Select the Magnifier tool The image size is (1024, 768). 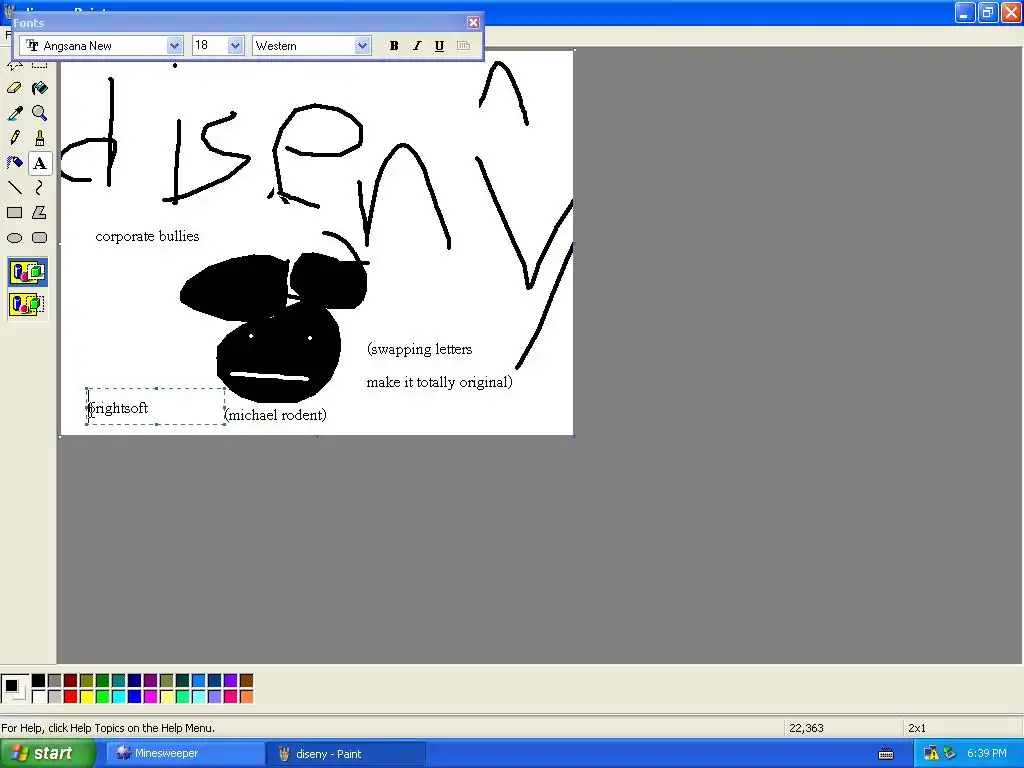tap(40, 113)
